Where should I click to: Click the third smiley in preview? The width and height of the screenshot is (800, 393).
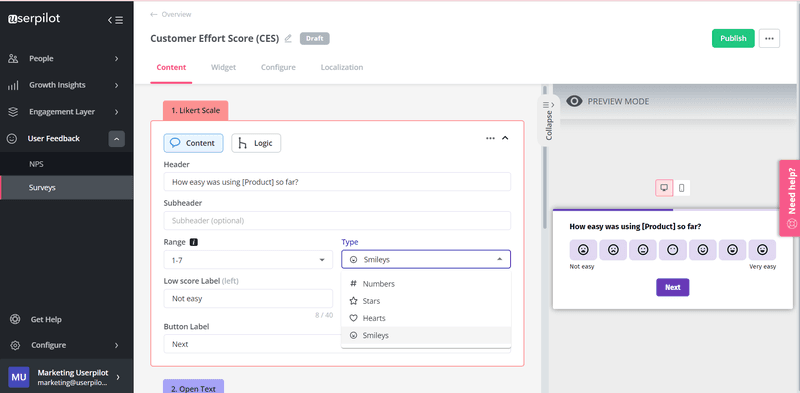tap(643, 250)
